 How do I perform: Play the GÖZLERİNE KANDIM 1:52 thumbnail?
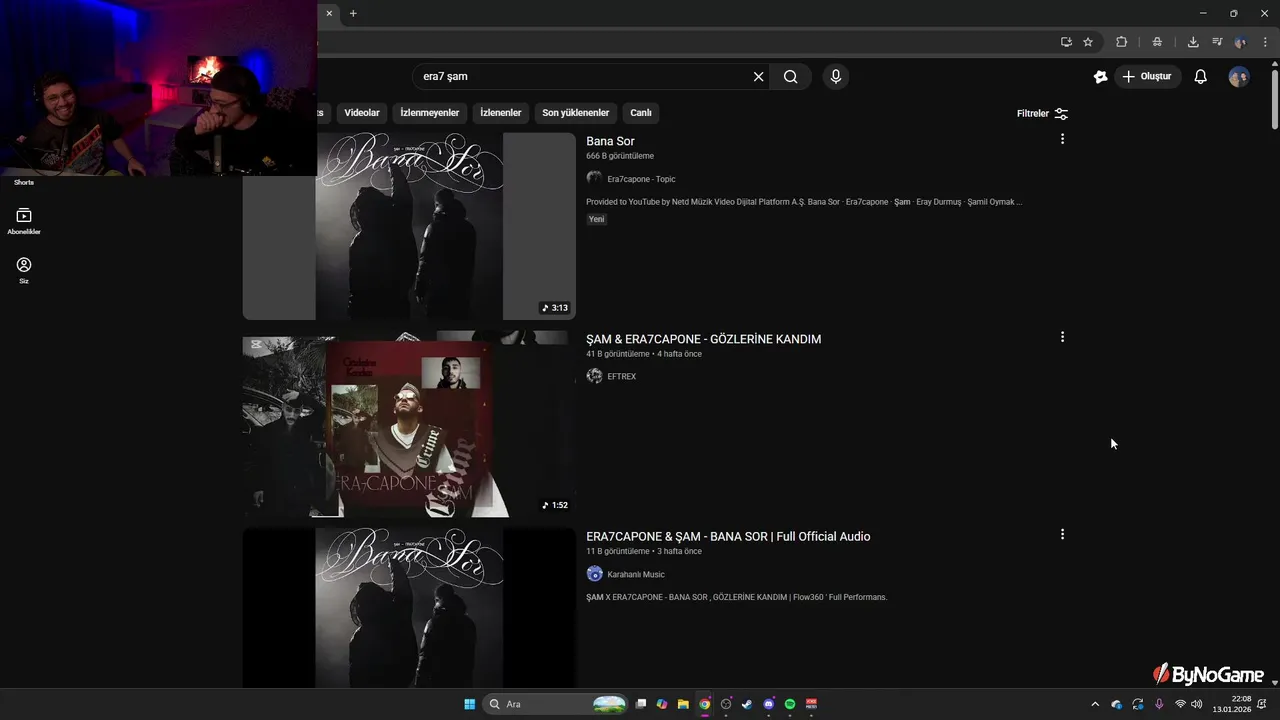[409, 424]
